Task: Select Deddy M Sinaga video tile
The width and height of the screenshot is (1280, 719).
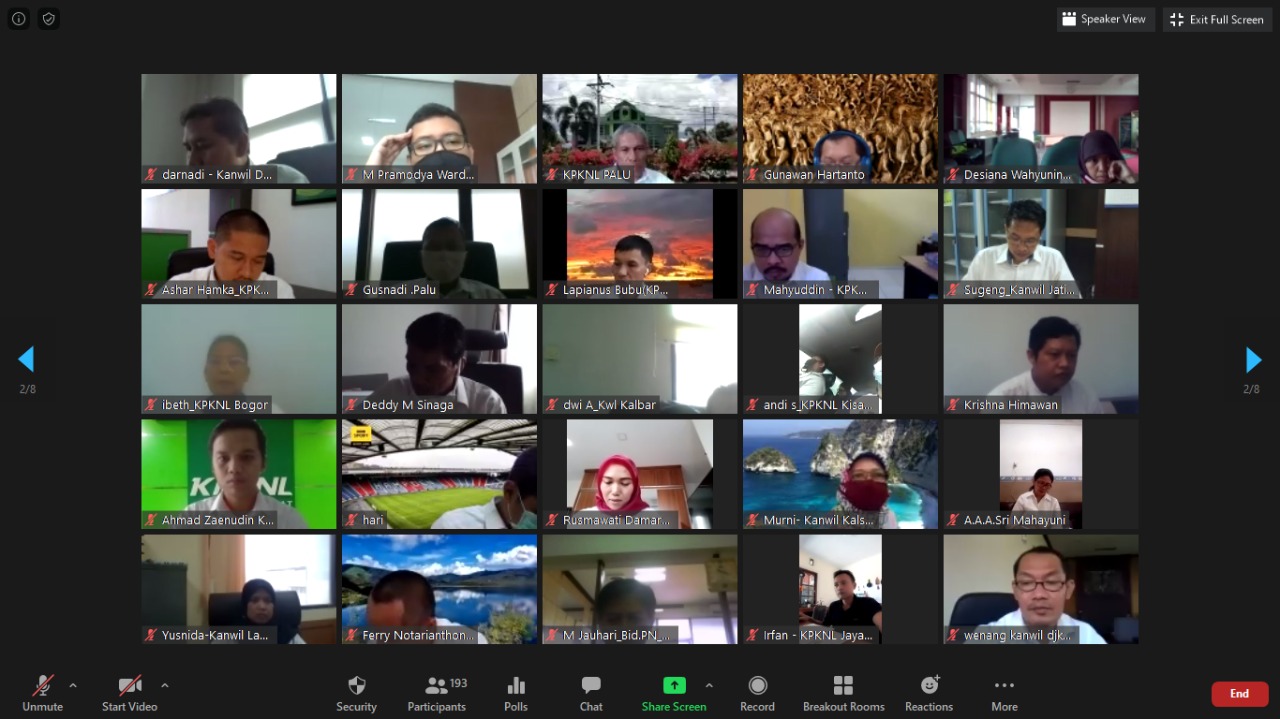Action: (x=439, y=359)
